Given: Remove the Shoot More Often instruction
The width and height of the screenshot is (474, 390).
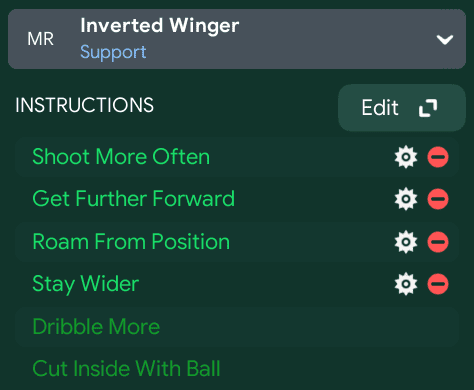Looking at the screenshot, I should coord(438,157).
